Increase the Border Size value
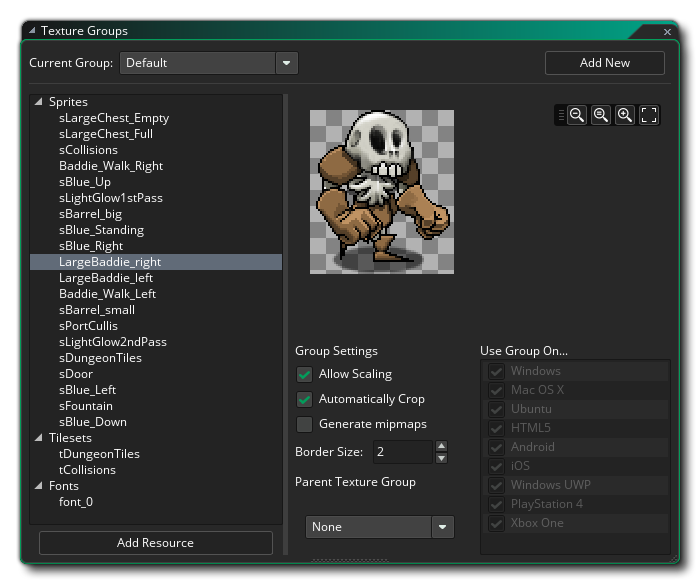 click(442, 446)
